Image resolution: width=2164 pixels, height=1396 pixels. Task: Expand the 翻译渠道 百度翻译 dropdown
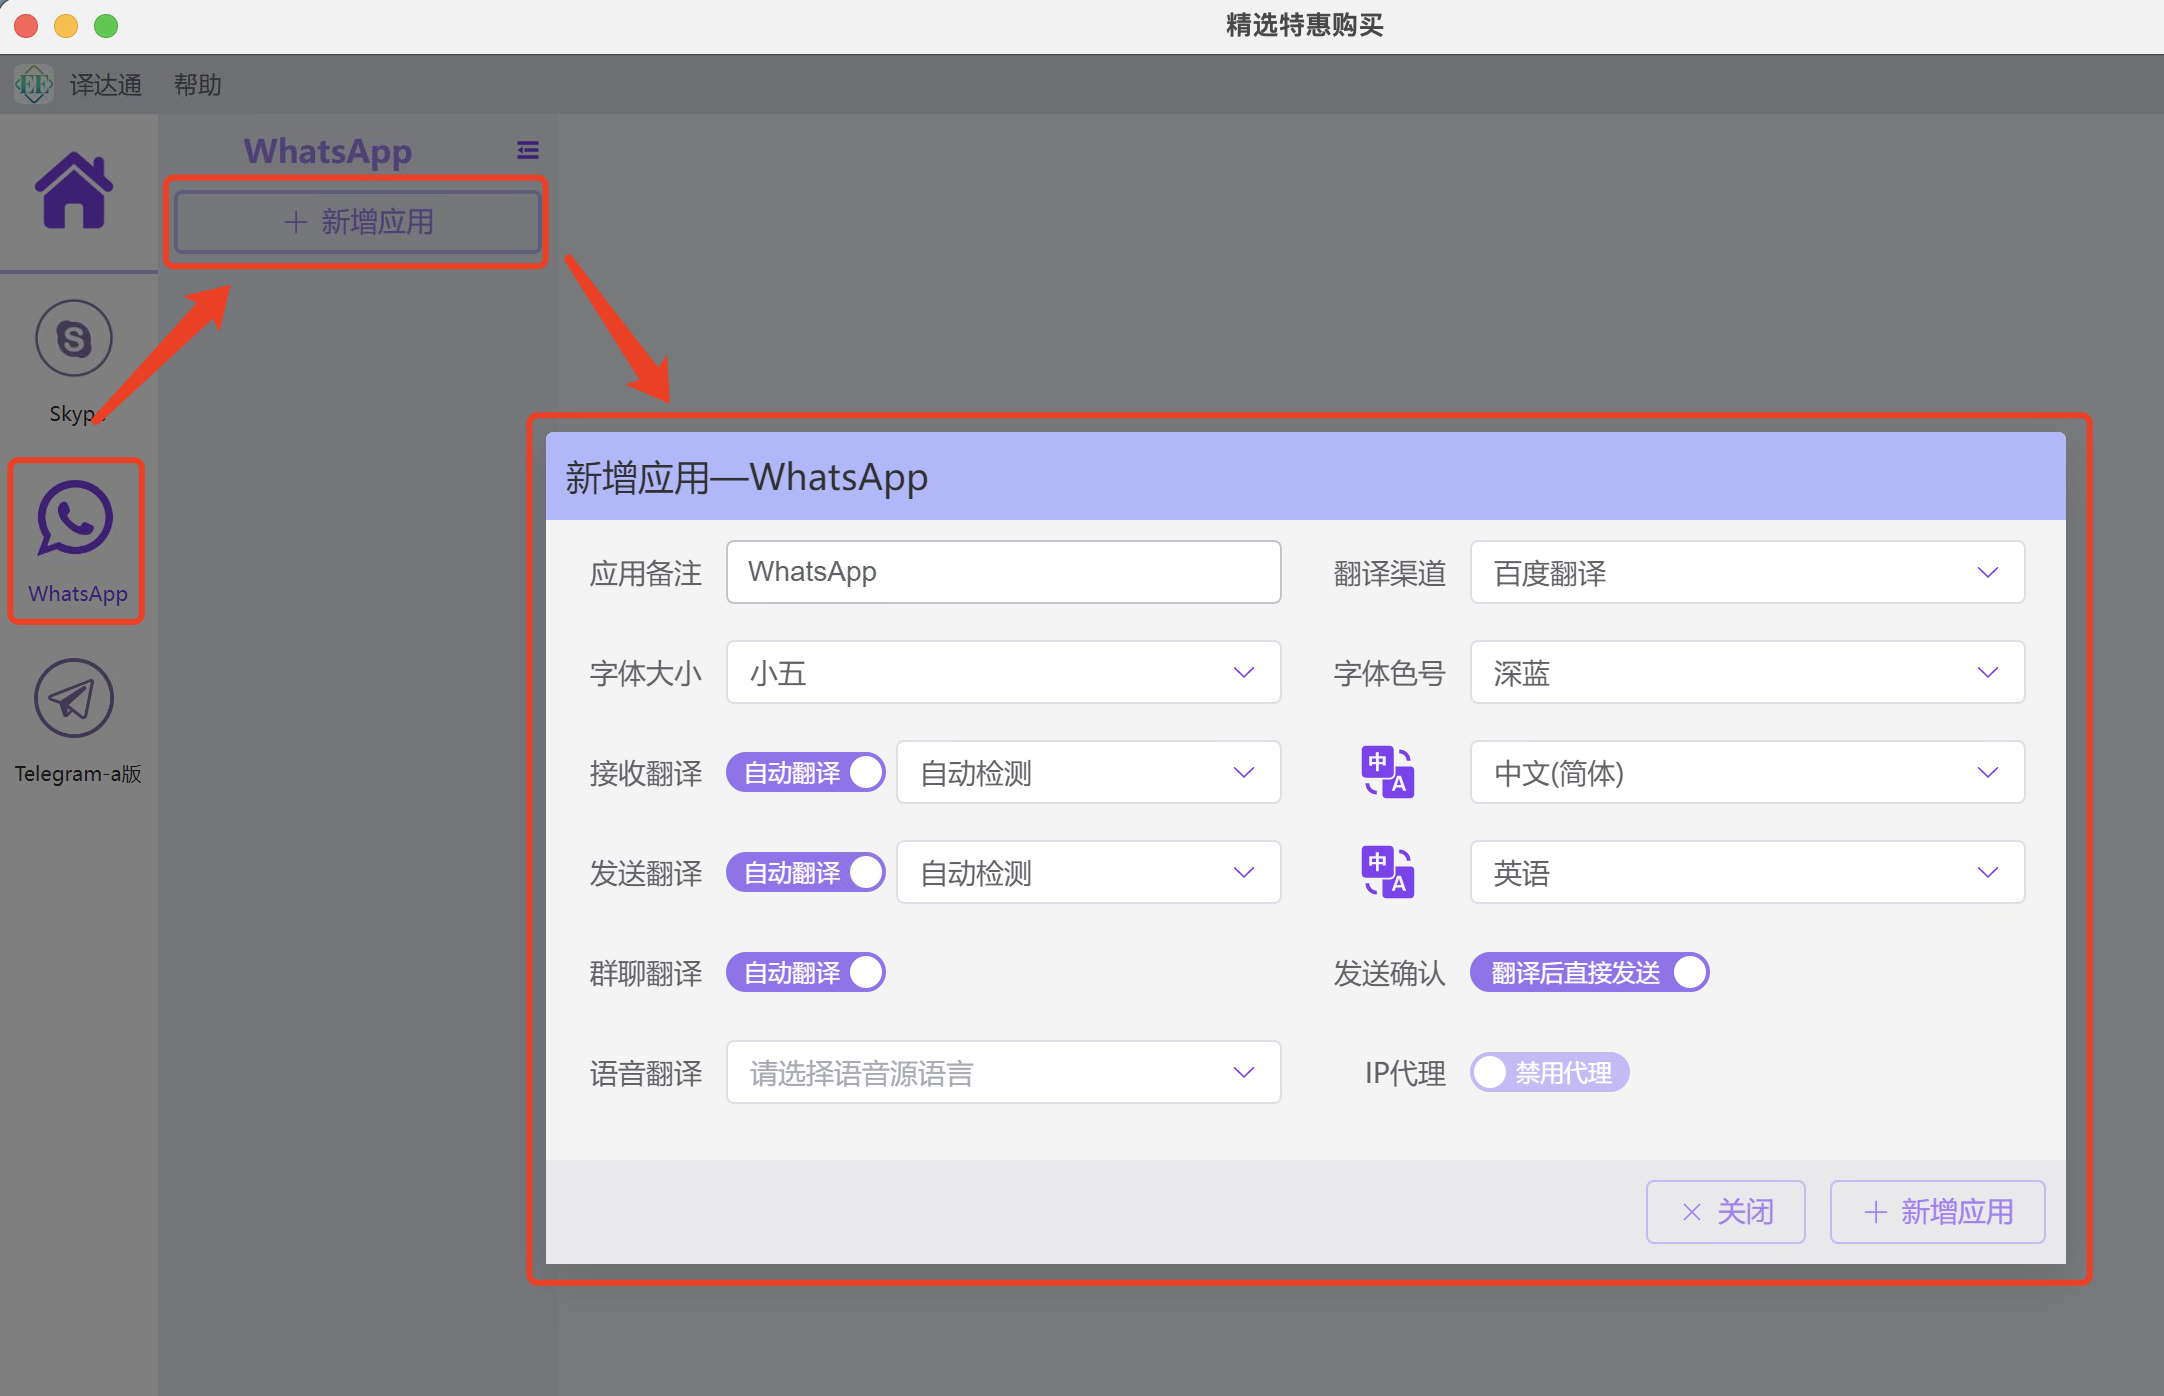[x=1746, y=572]
